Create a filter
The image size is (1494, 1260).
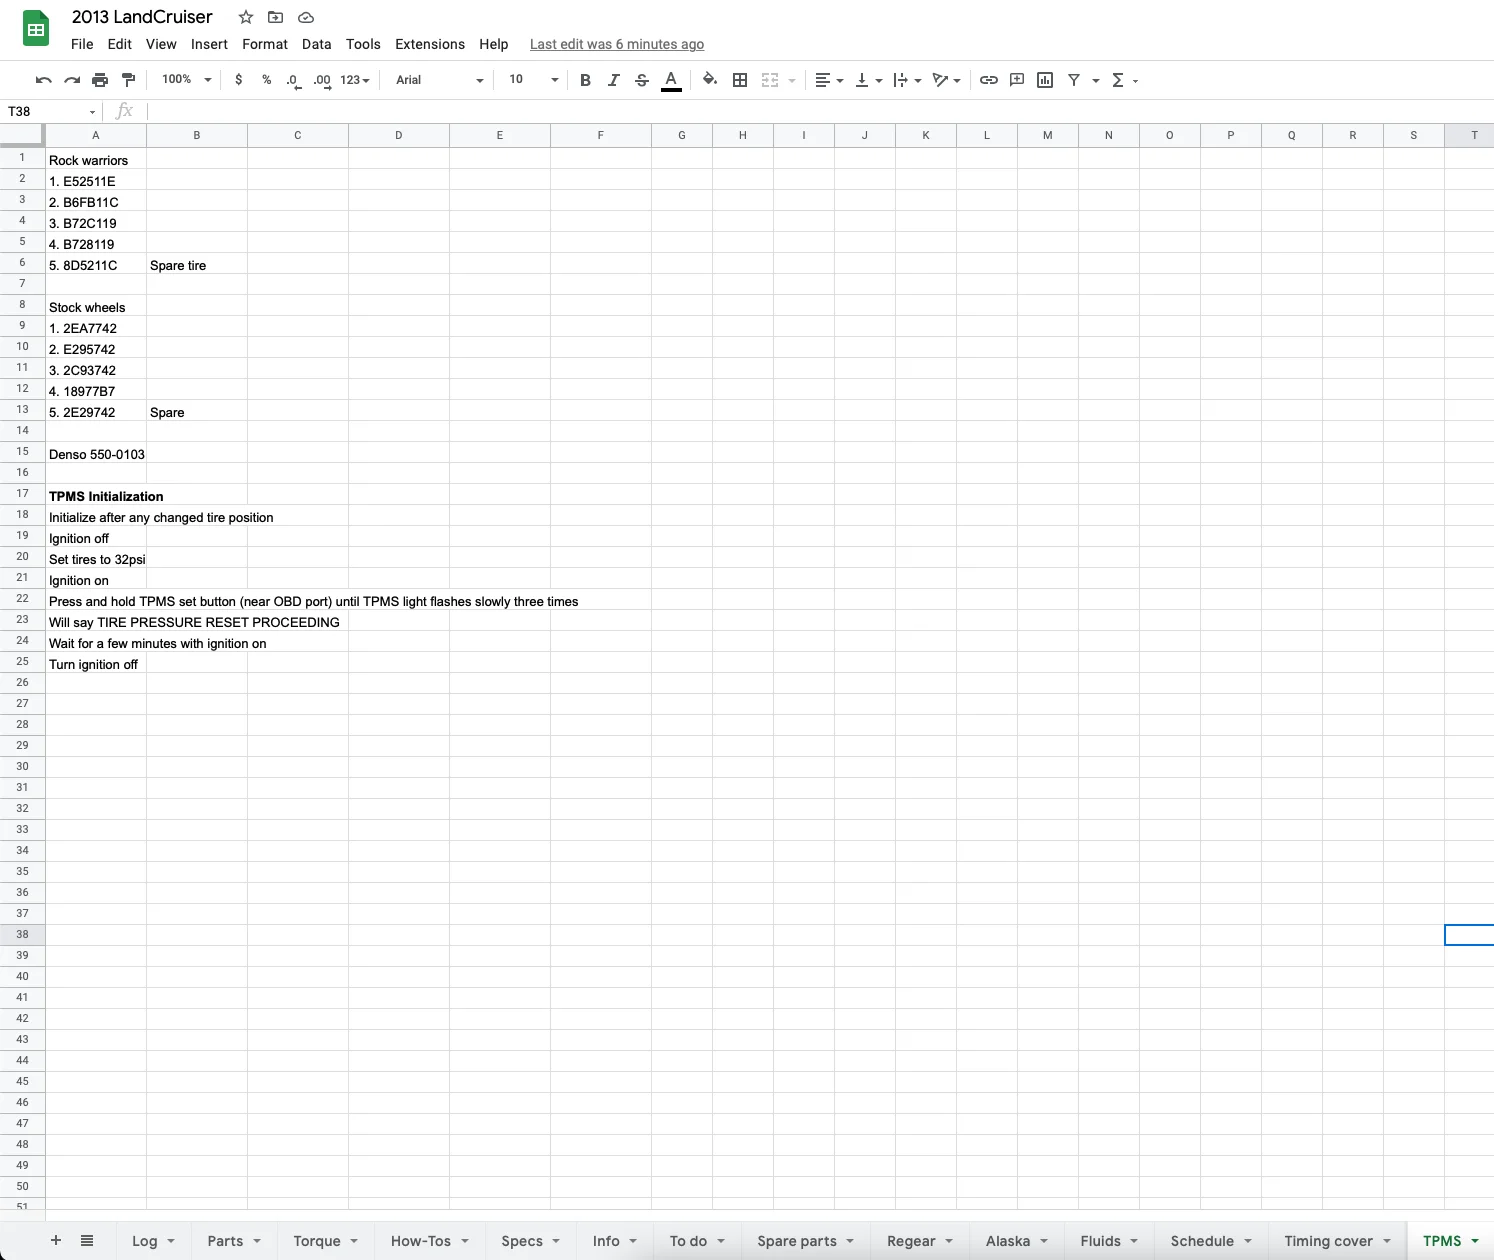[1074, 80]
